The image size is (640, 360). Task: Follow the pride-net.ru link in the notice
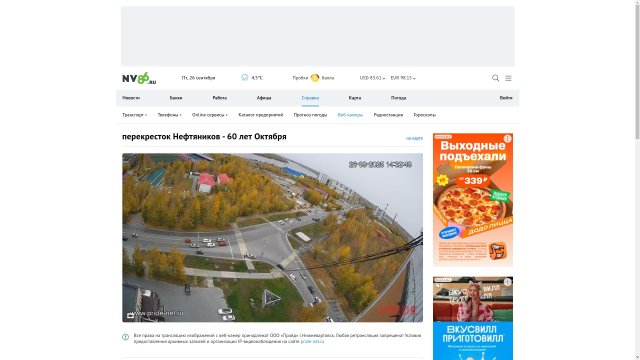point(312,341)
